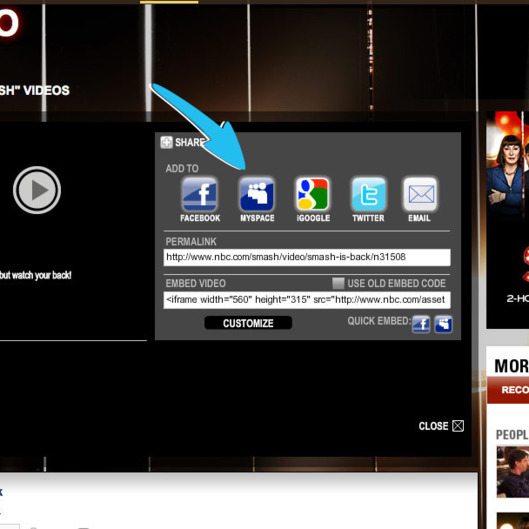Viewport: 529px width, 529px height.
Task: Click the SH" VIDEOS heading
Action: click(35, 90)
